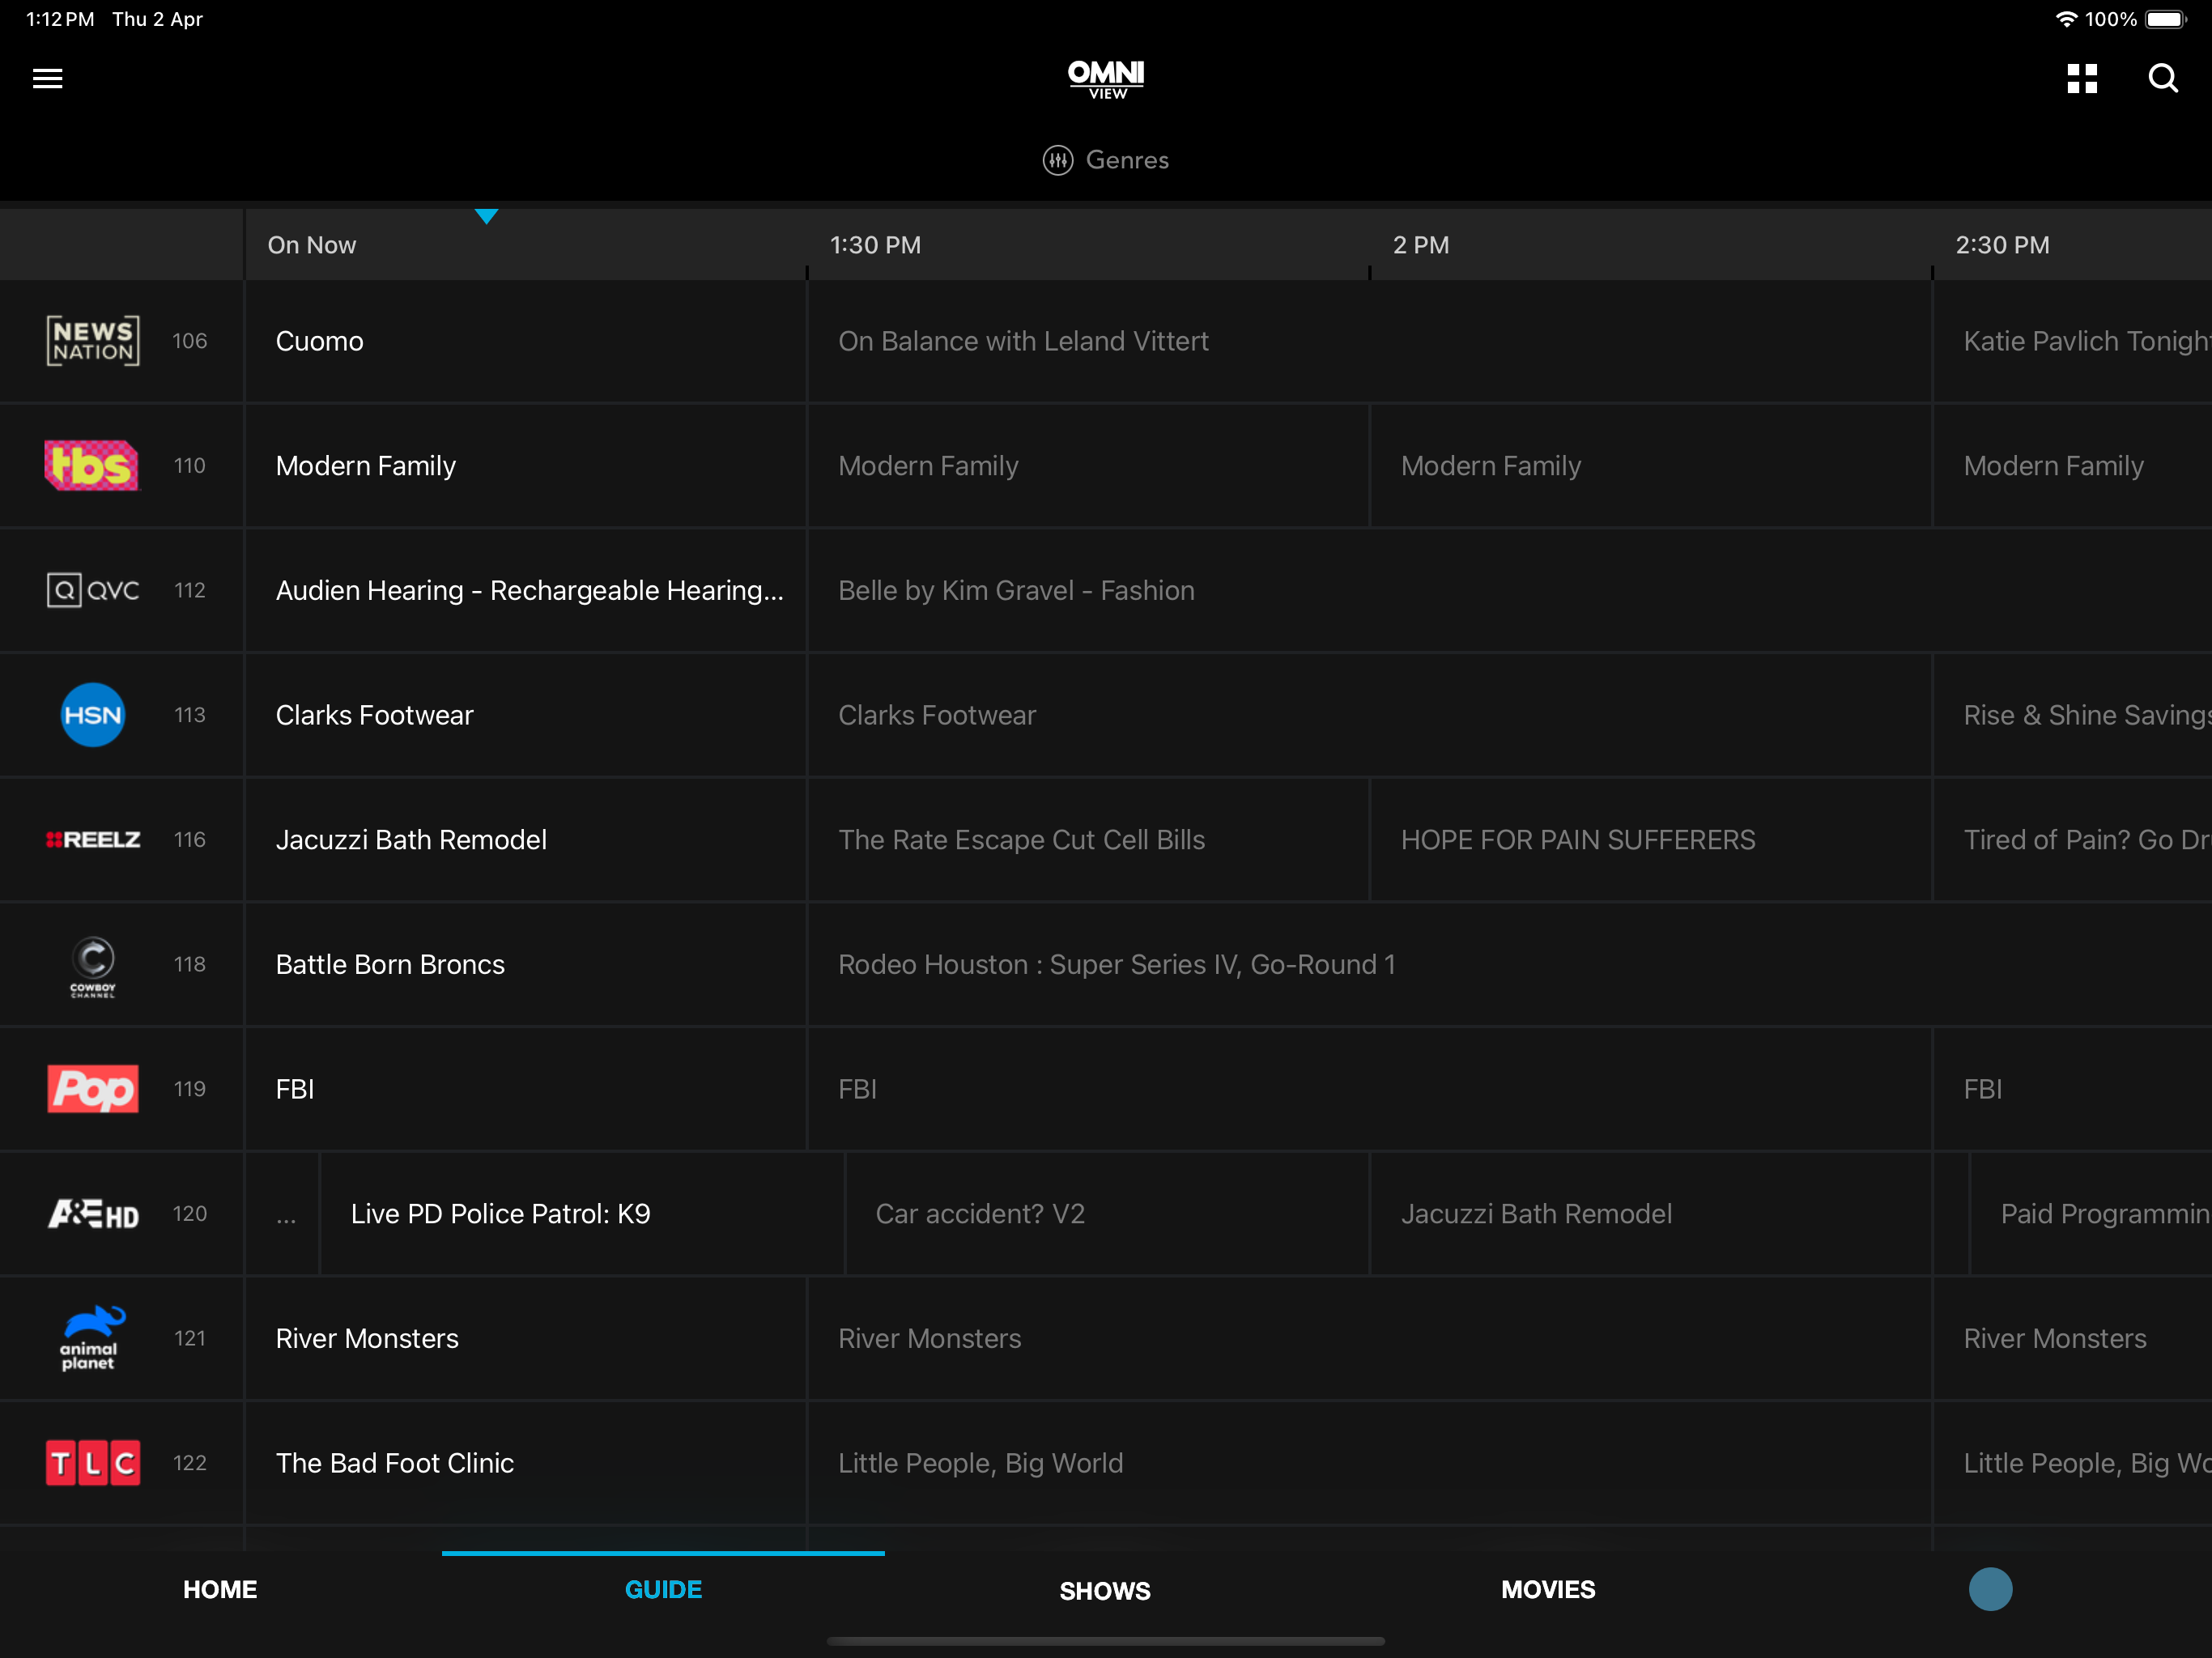Open The Bad Foot Clinic
2212x1658 pixels.
click(x=526, y=1463)
